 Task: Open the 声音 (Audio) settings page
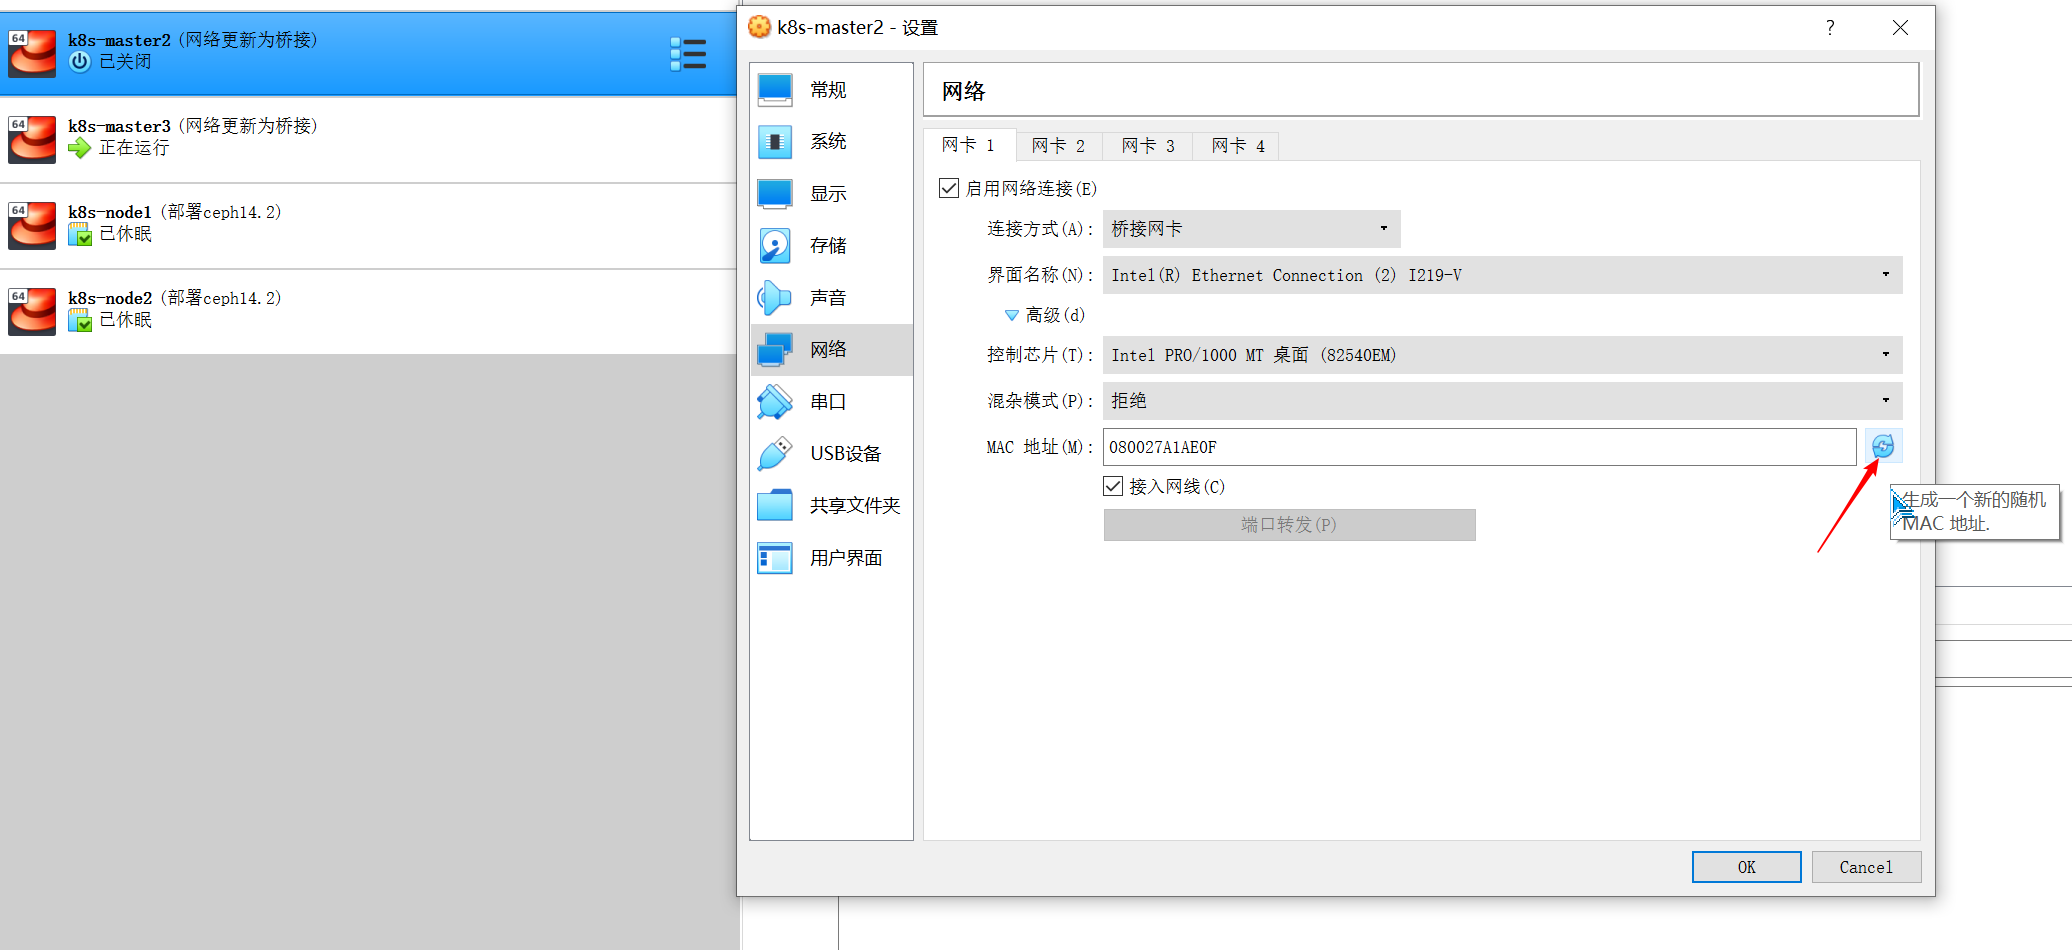[x=827, y=297]
